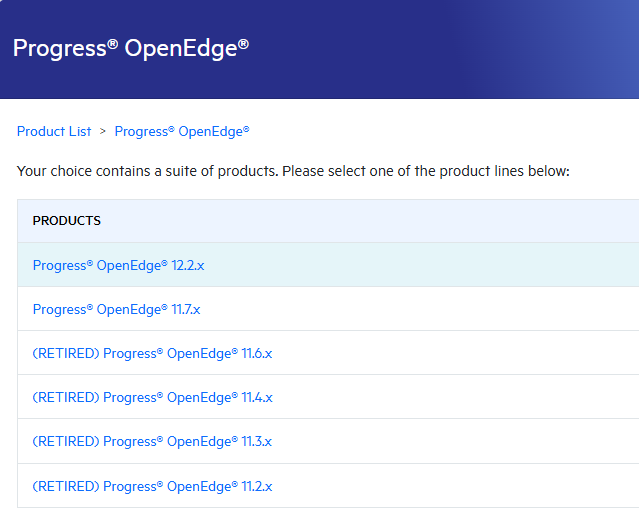Open retired OpenEdge 11.3.x entry
Image resolution: width=639 pixels, height=520 pixels.
[x=152, y=441]
